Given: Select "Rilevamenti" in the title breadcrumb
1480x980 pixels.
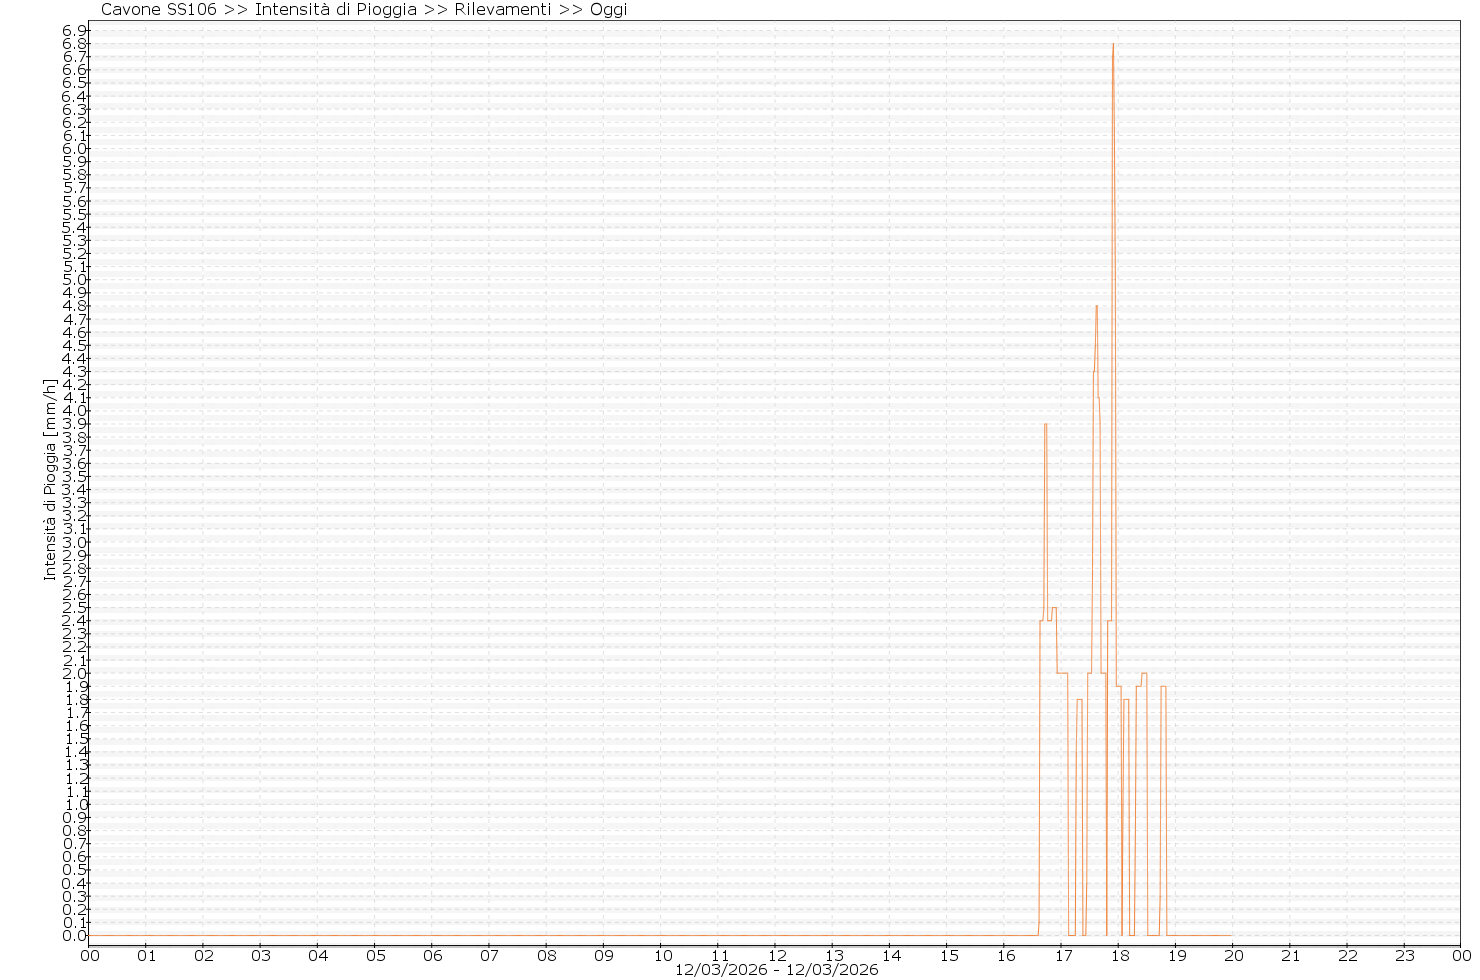Looking at the screenshot, I should [x=502, y=10].
